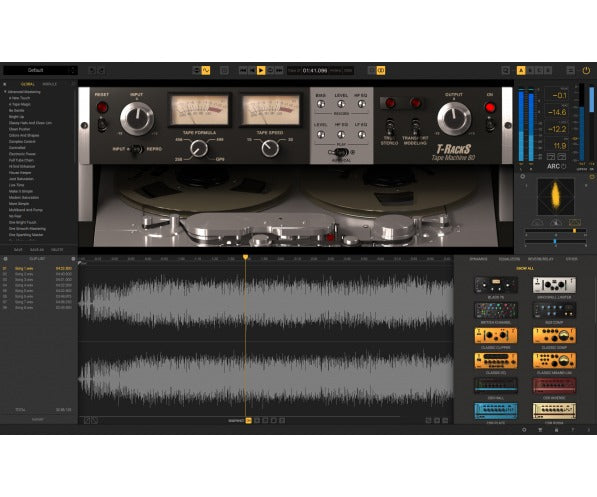The width and height of the screenshot is (597, 497).
Task: Select Song 1.wav in the clip list
Action: tap(37, 268)
